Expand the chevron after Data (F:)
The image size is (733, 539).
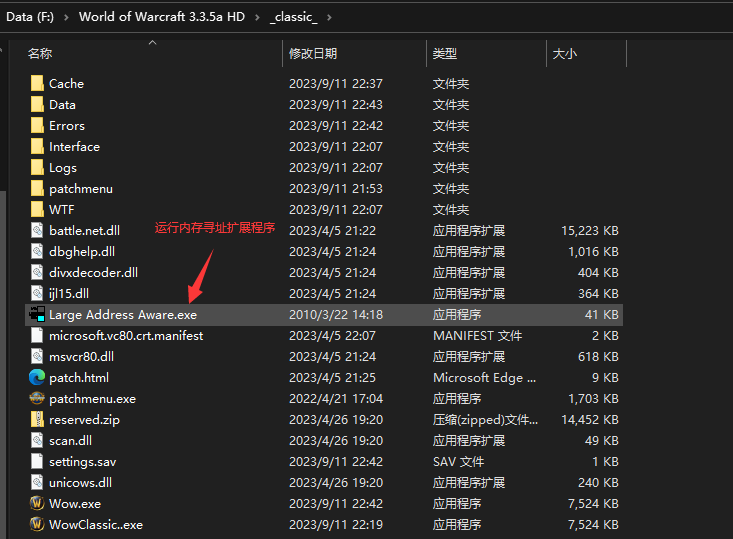(66, 17)
